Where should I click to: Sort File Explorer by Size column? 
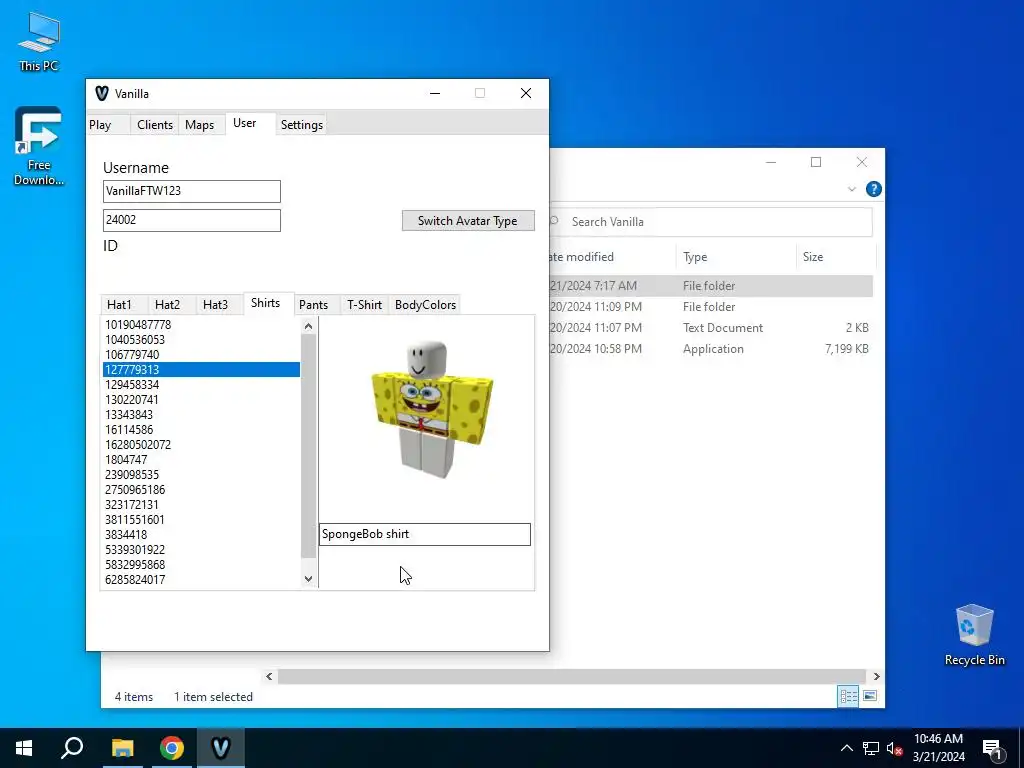coord(835,257)
